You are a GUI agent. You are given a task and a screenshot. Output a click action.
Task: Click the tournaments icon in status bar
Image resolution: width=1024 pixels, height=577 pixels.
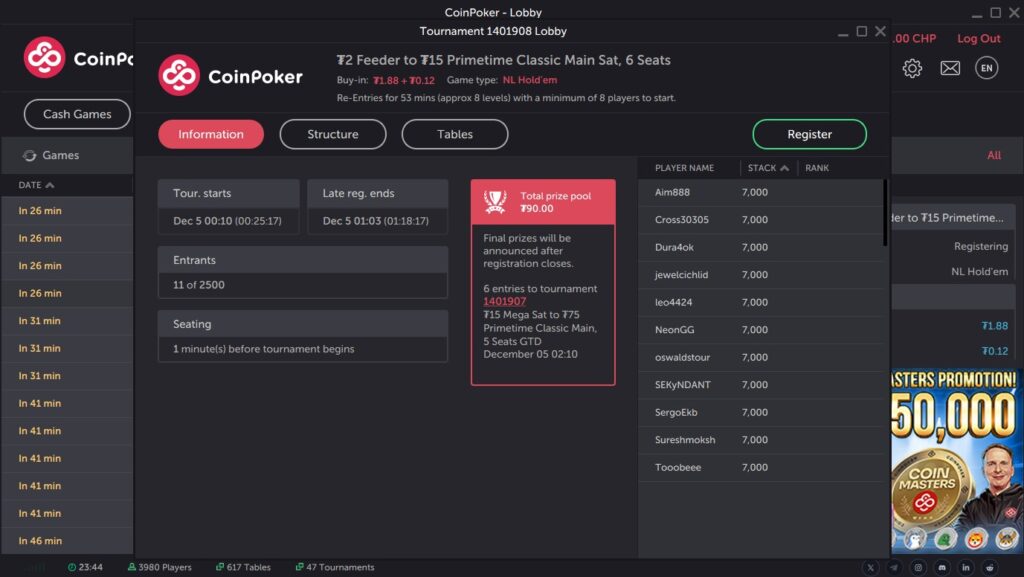(300, 567)
